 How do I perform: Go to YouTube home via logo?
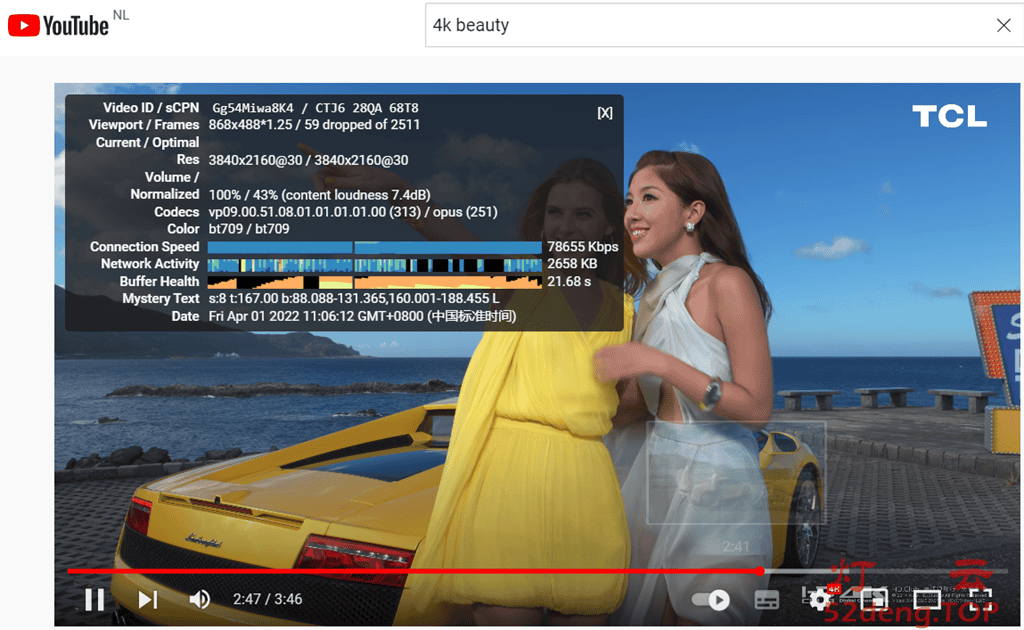[60, 25]
